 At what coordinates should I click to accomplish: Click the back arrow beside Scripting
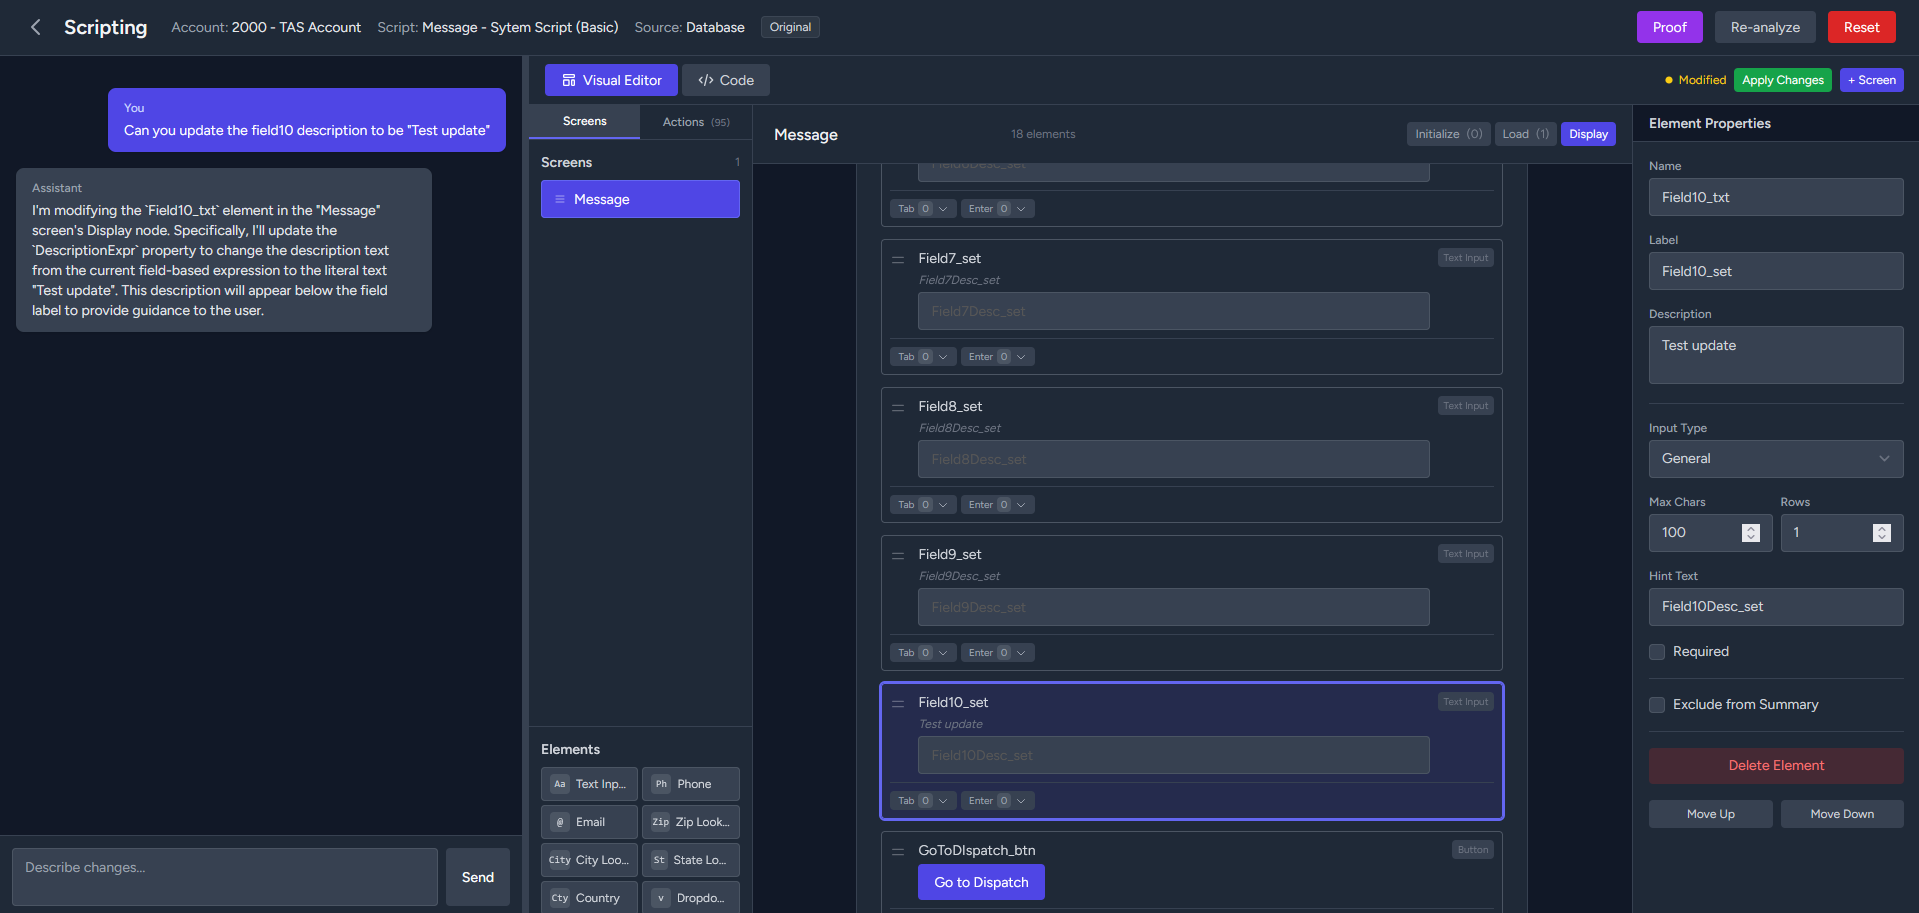[x=36, y=27]
